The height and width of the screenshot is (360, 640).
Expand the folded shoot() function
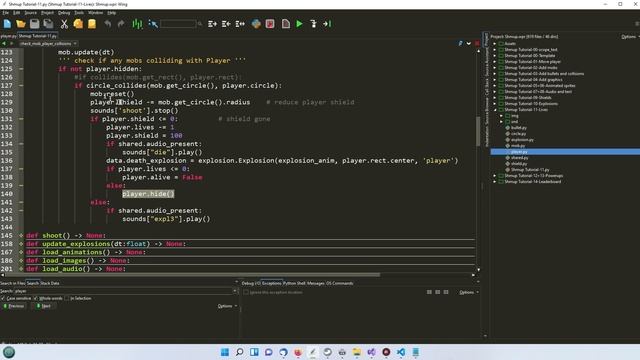(21, 236)
